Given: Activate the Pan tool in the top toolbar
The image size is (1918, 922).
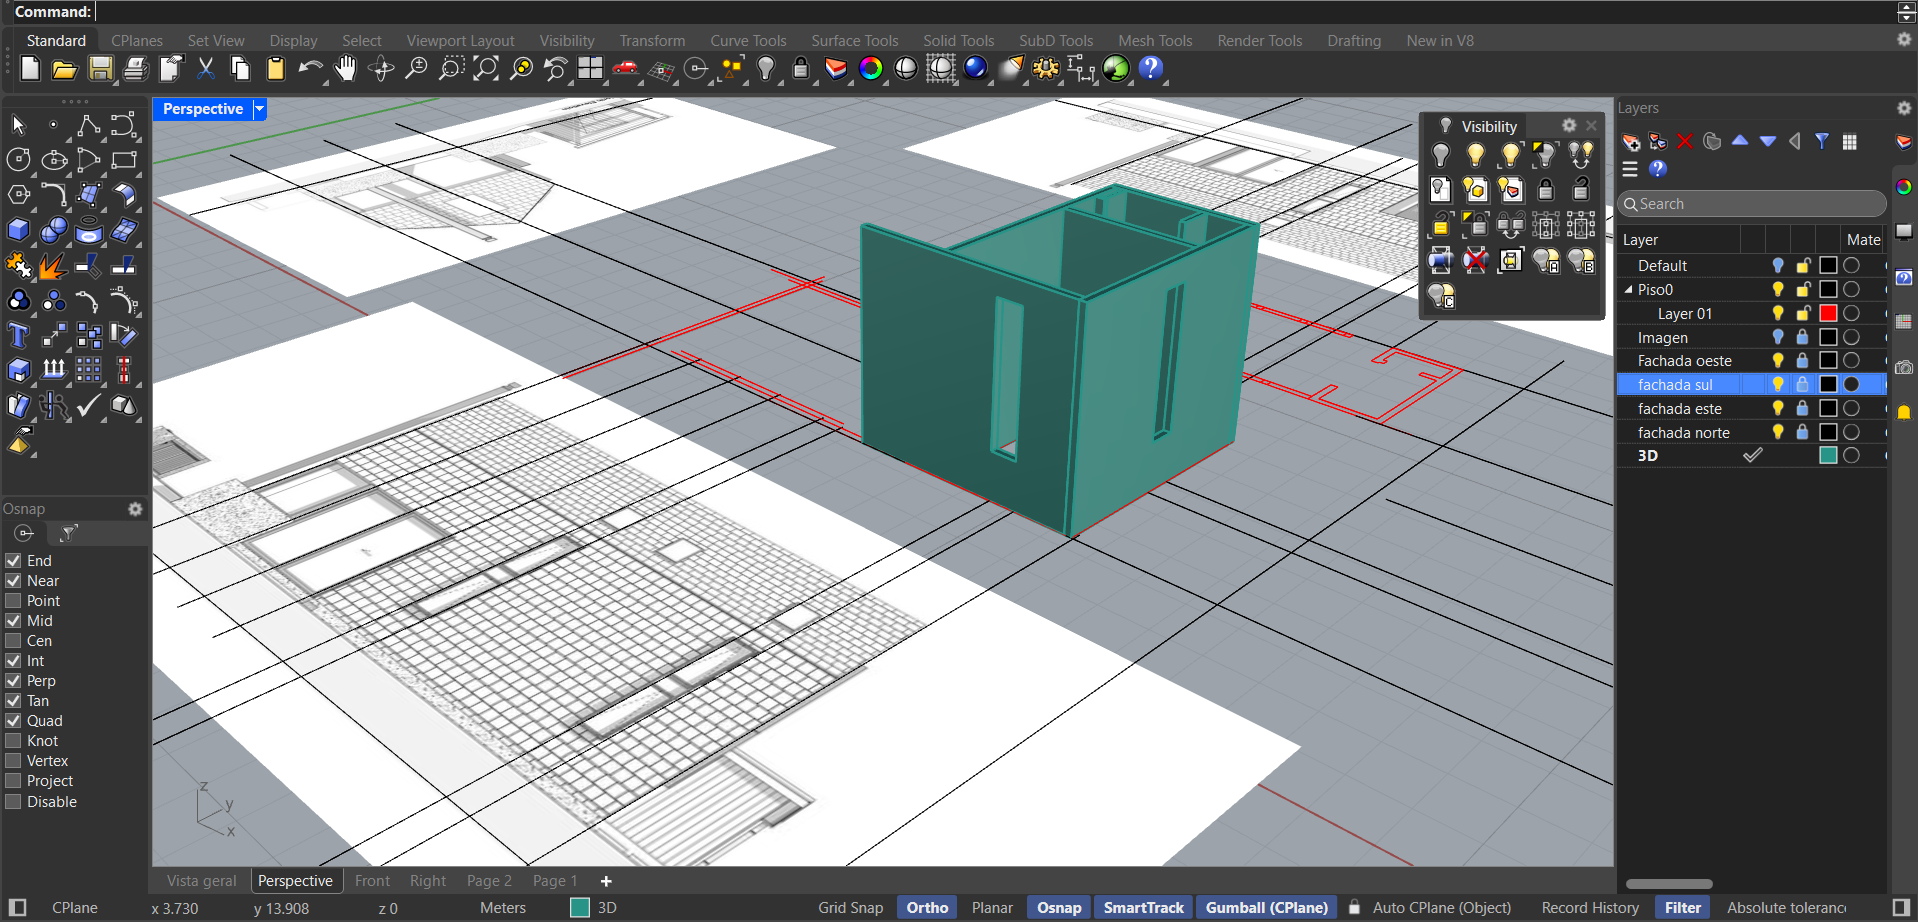Looking at the screenshot, I should [x=345, y=69].
